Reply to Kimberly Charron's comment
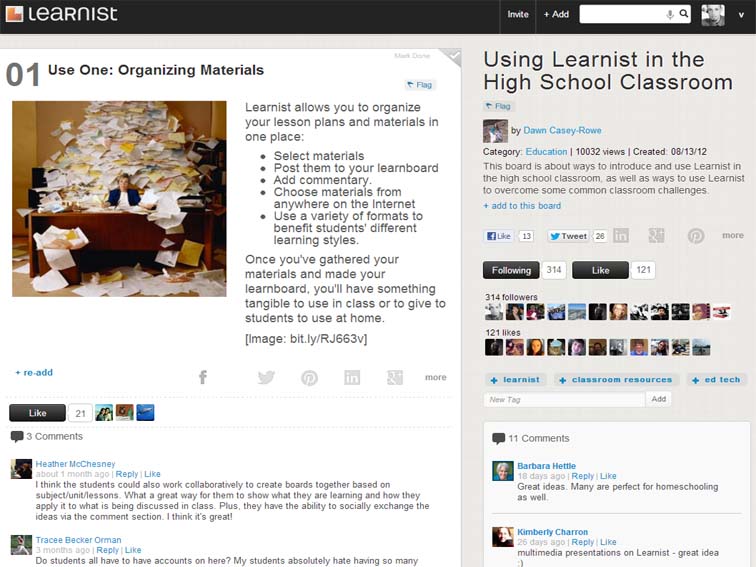Viewport: 756px width, 567px height. coord(582,542)
